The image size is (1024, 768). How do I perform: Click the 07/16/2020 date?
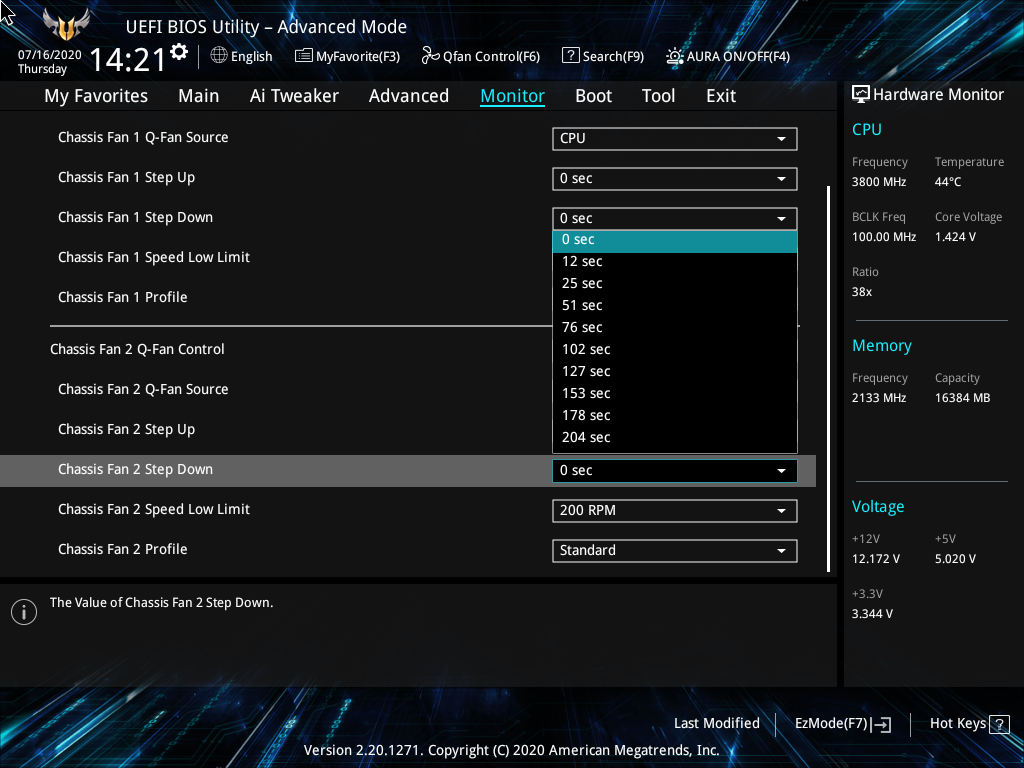[50, 55]
